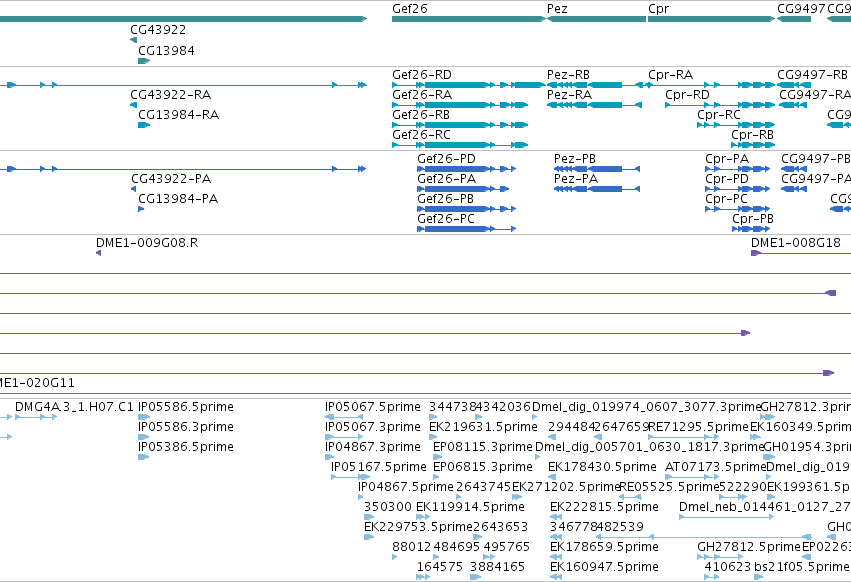Select IP04867.5prime EST

(x=405, y=487)
